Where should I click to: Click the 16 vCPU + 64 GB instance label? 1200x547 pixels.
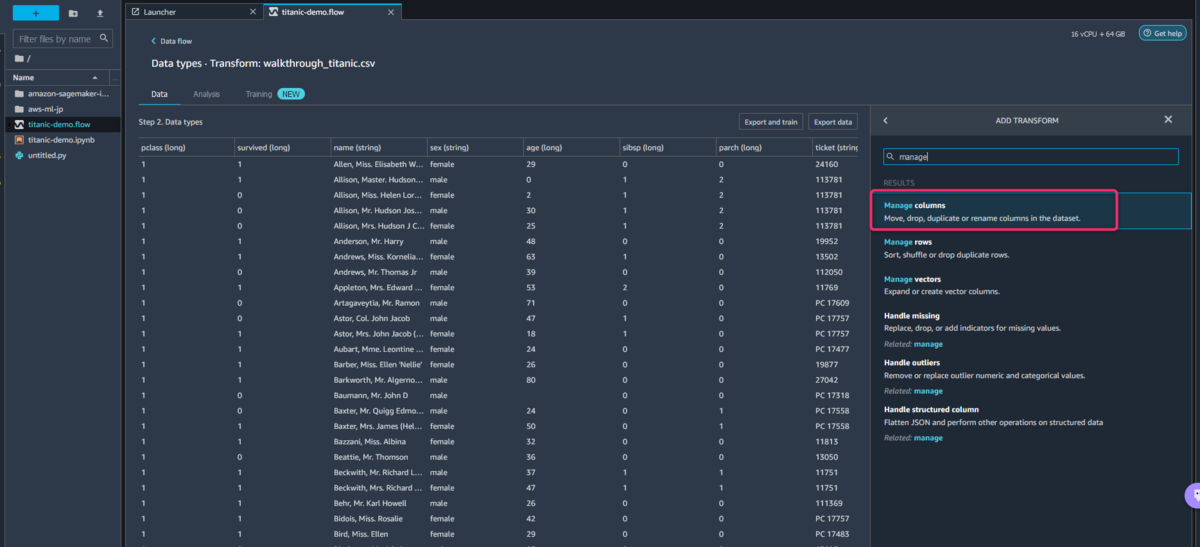1098,33
